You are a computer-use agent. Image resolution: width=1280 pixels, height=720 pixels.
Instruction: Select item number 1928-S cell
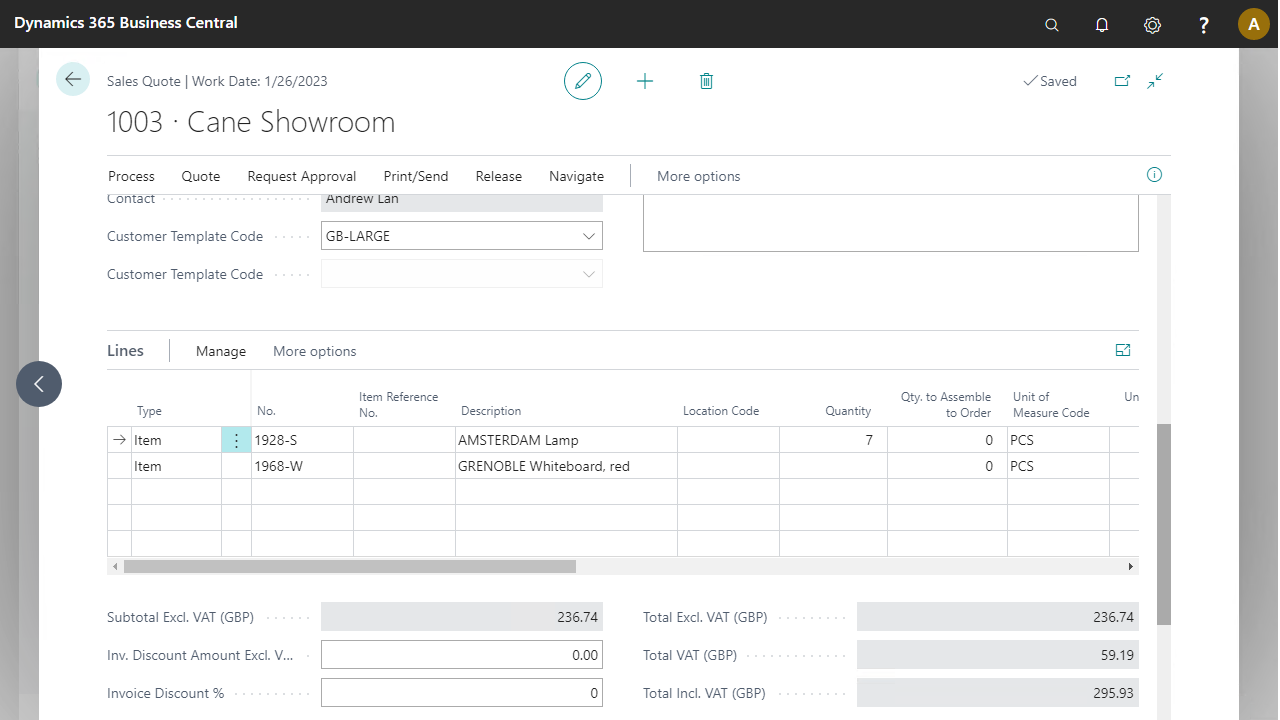coord(302,440)
